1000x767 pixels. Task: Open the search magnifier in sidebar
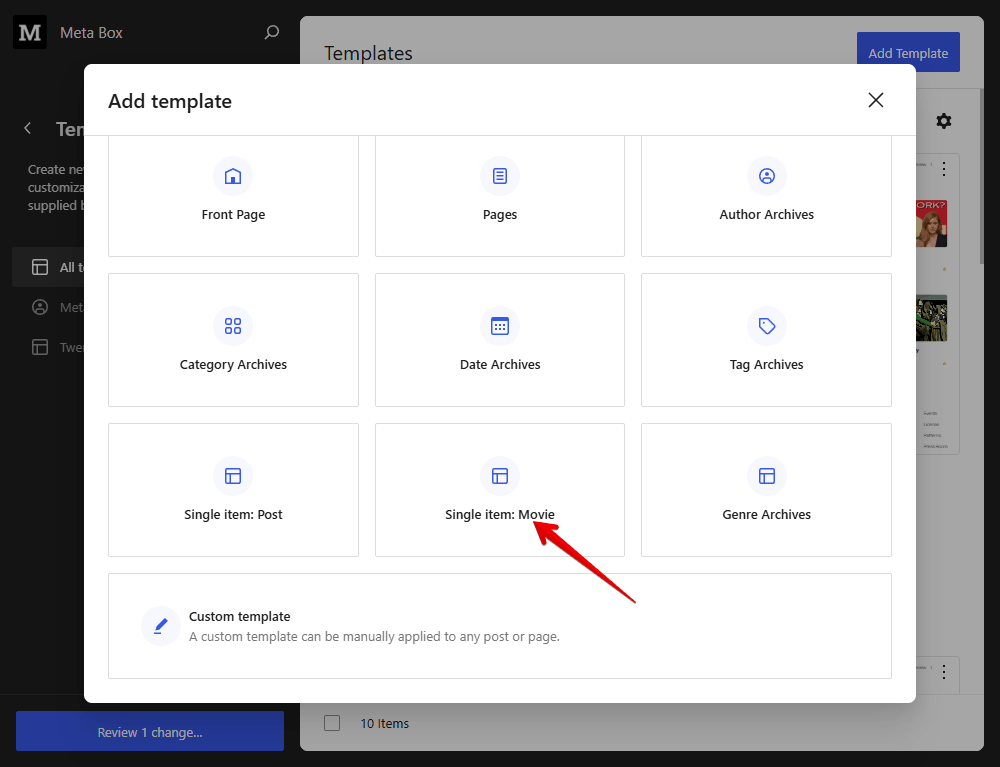click(x=272, y=32)
